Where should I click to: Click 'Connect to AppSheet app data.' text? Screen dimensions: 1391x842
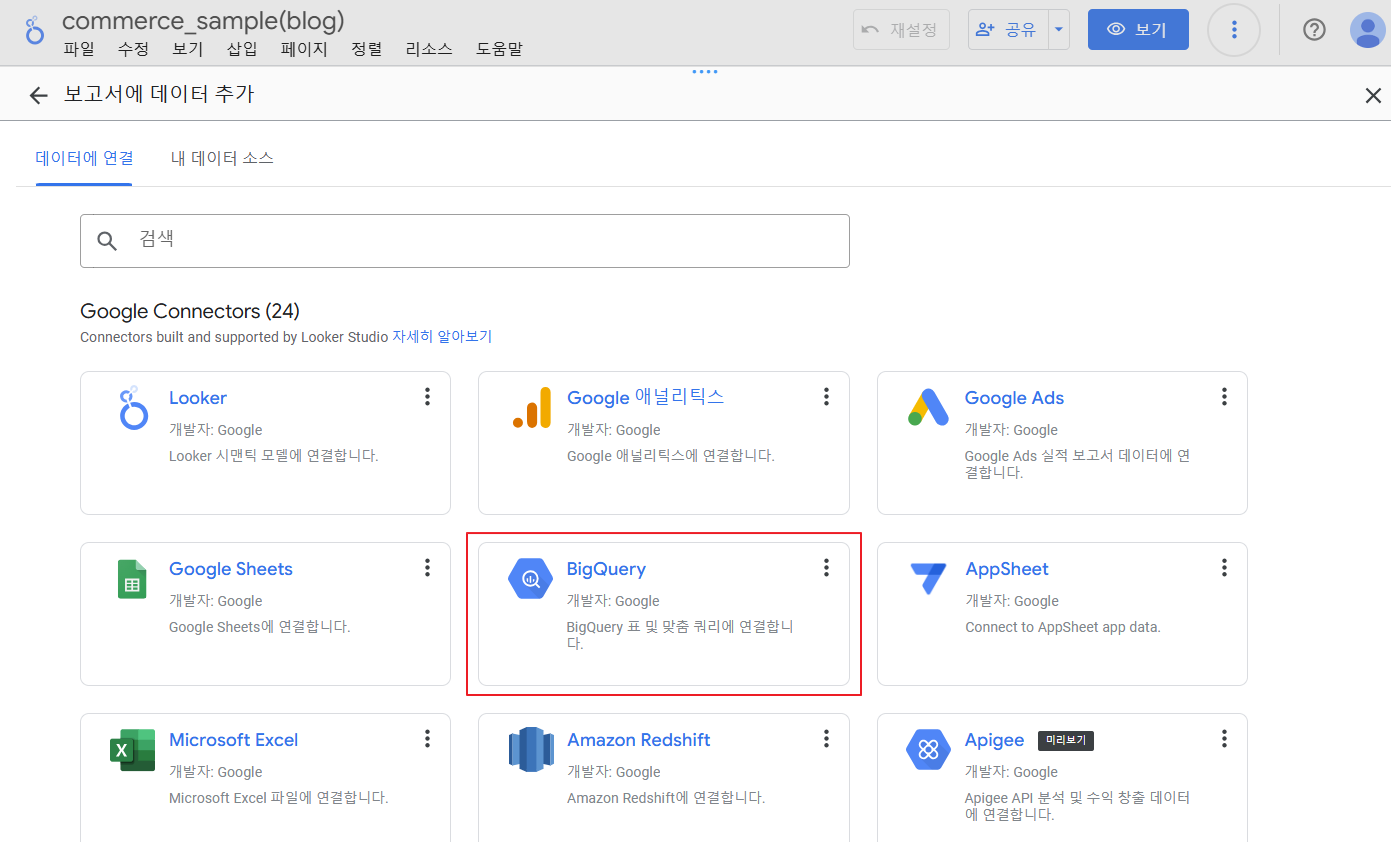1062,627
